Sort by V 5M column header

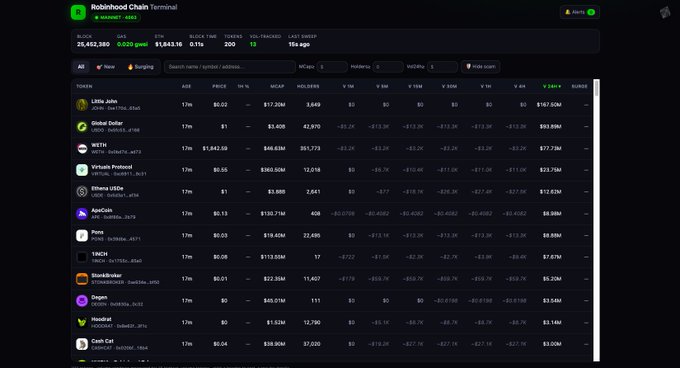(x=382, y=86)
